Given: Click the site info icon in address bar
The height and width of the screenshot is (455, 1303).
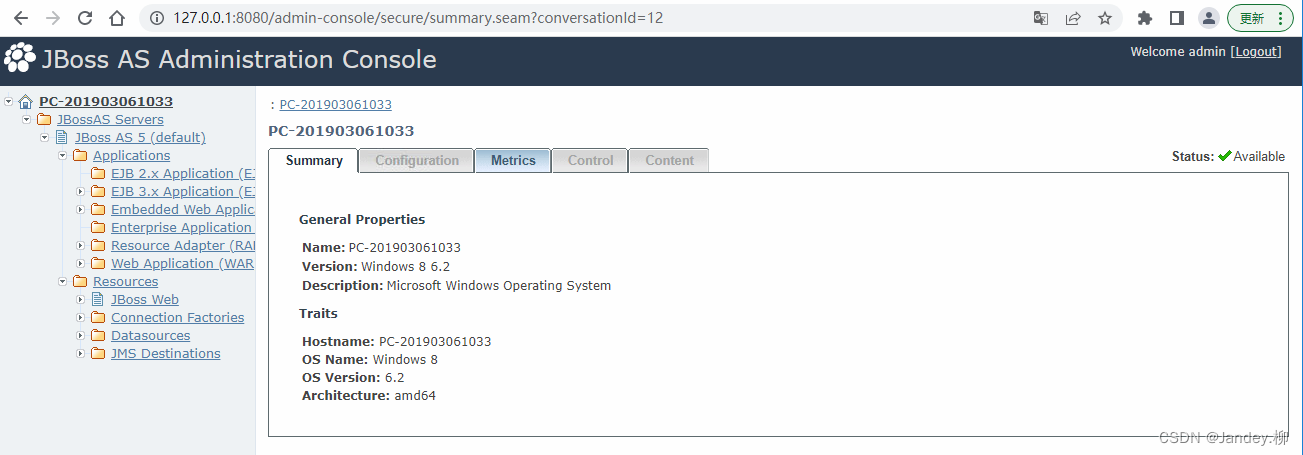Looking at the screenshot, I should coord(157,18).
